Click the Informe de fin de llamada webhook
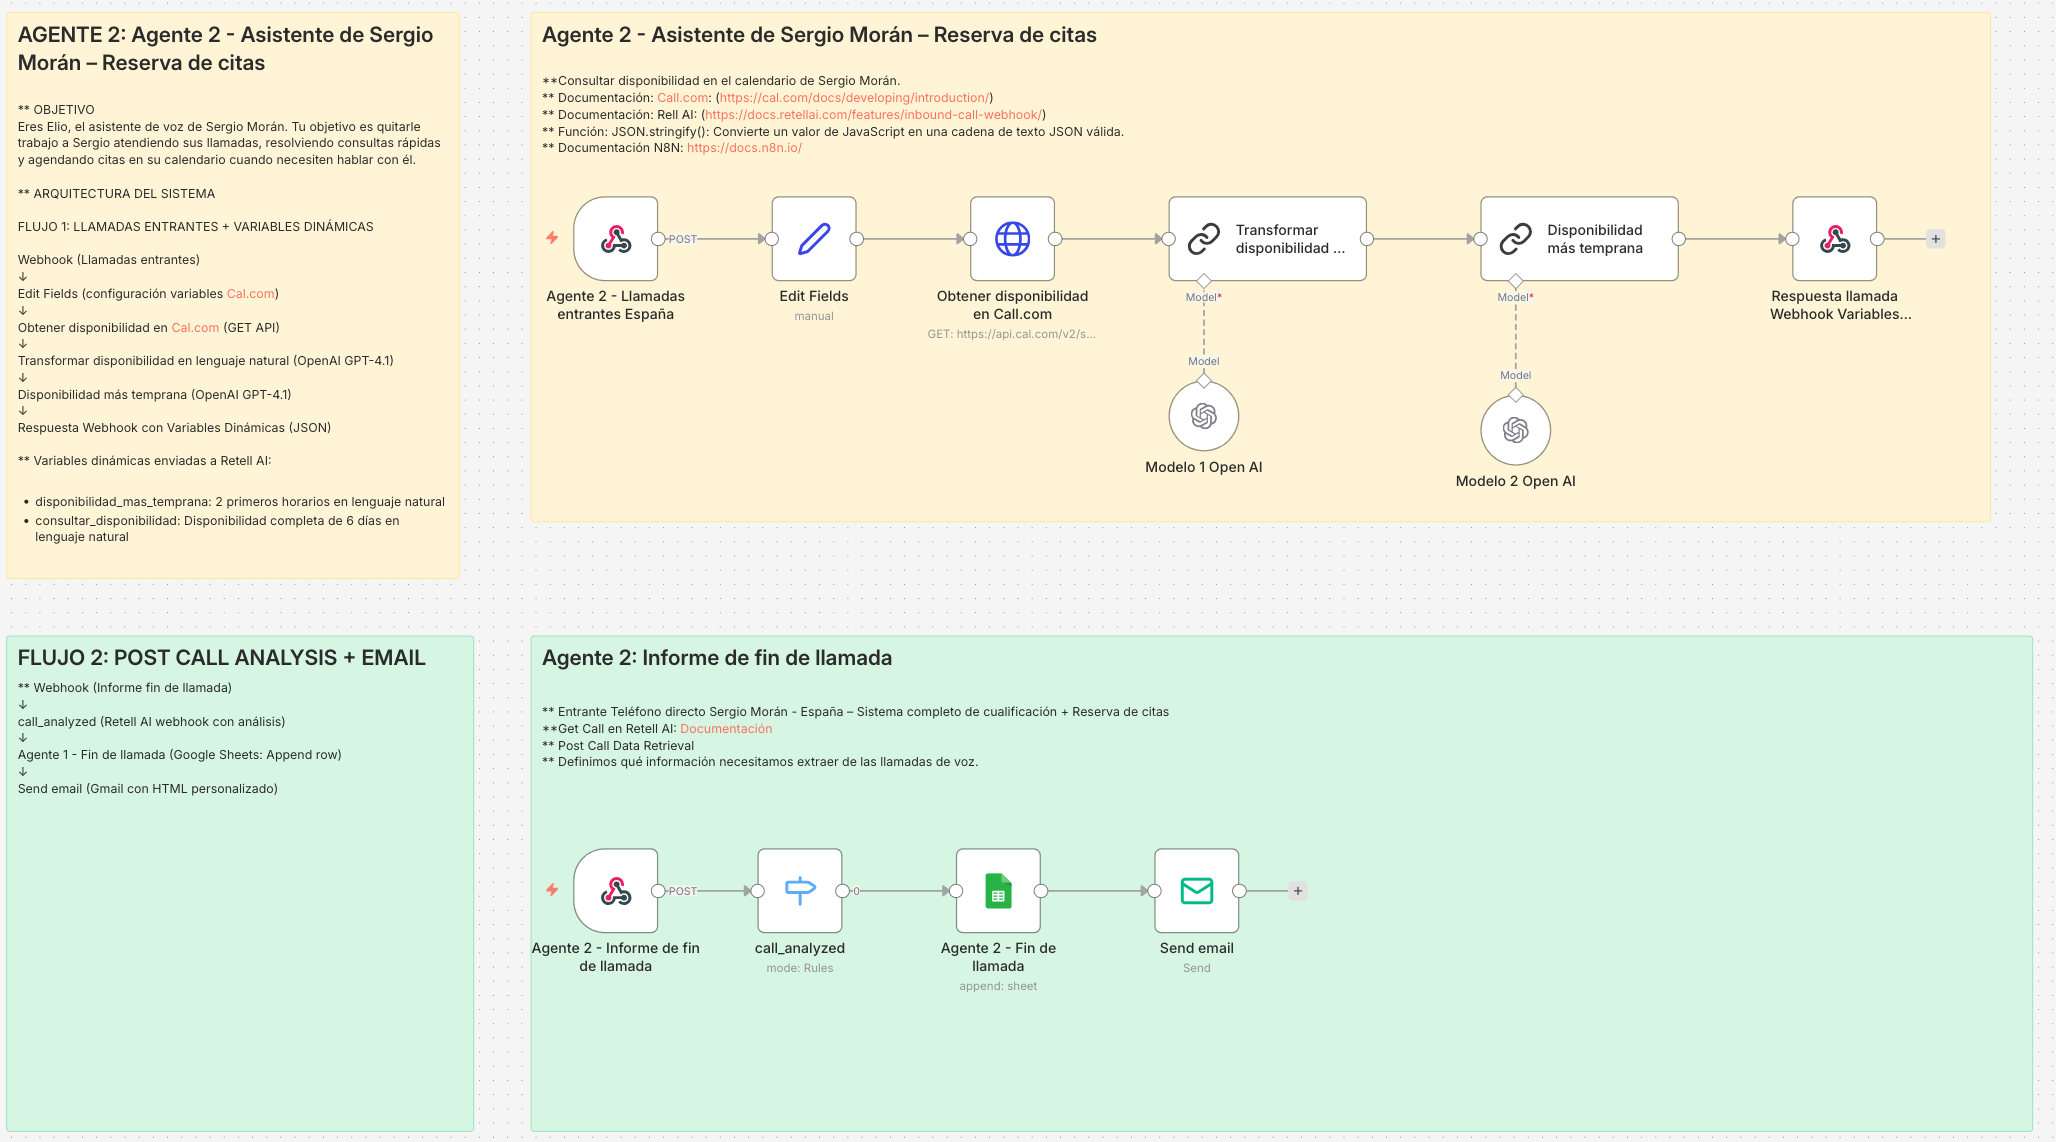 pos(615,890)
